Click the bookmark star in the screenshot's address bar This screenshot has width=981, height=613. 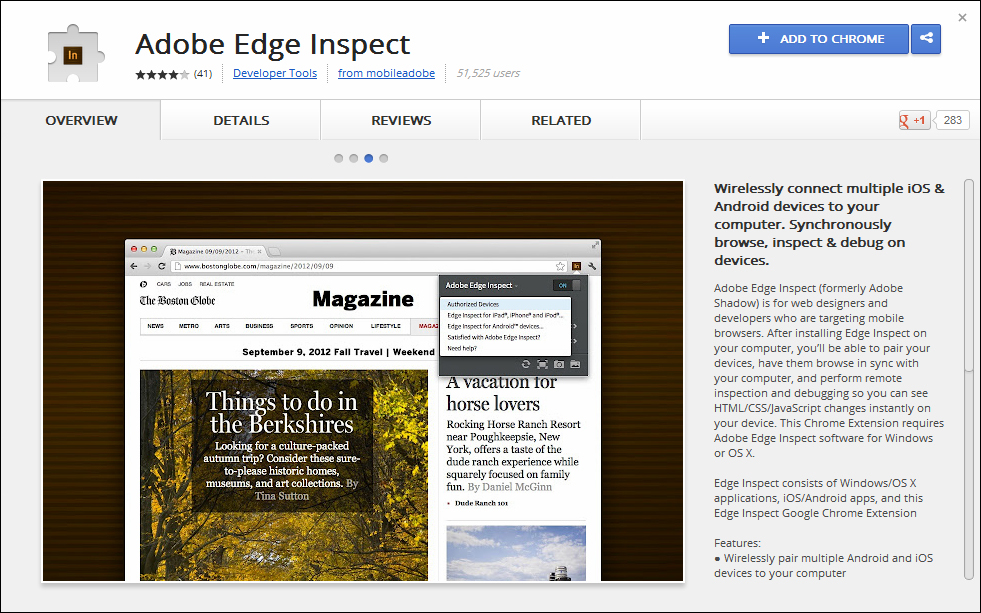pyautogui.click(x=560, y=266)
